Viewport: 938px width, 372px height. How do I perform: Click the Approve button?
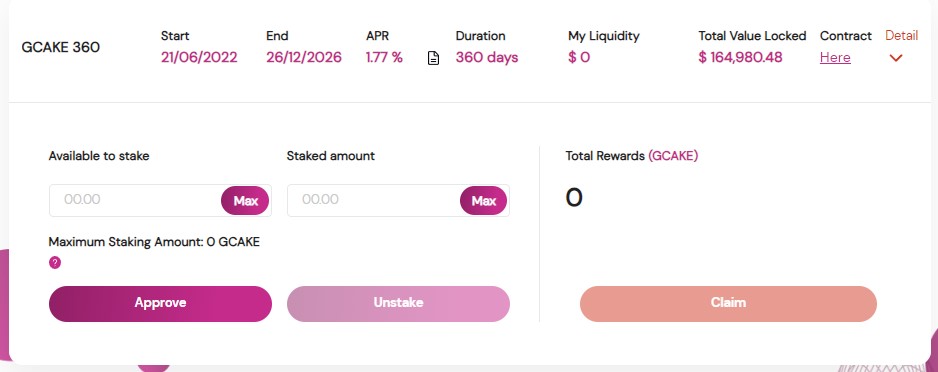pyautogui.click(x=160, y=304)
